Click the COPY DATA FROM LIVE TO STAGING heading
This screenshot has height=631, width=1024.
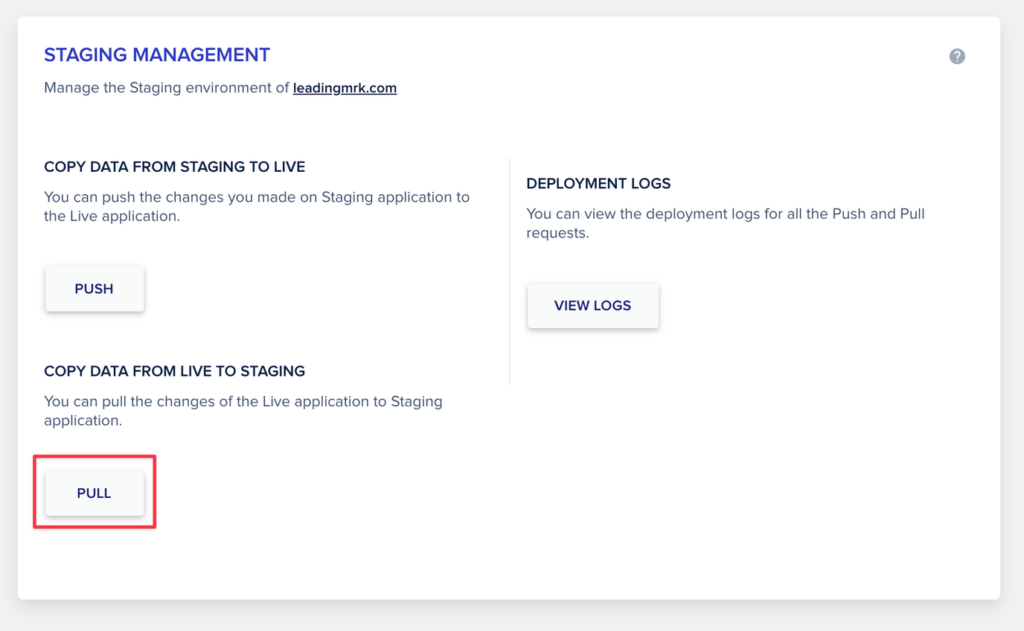[x=174, y=371]
